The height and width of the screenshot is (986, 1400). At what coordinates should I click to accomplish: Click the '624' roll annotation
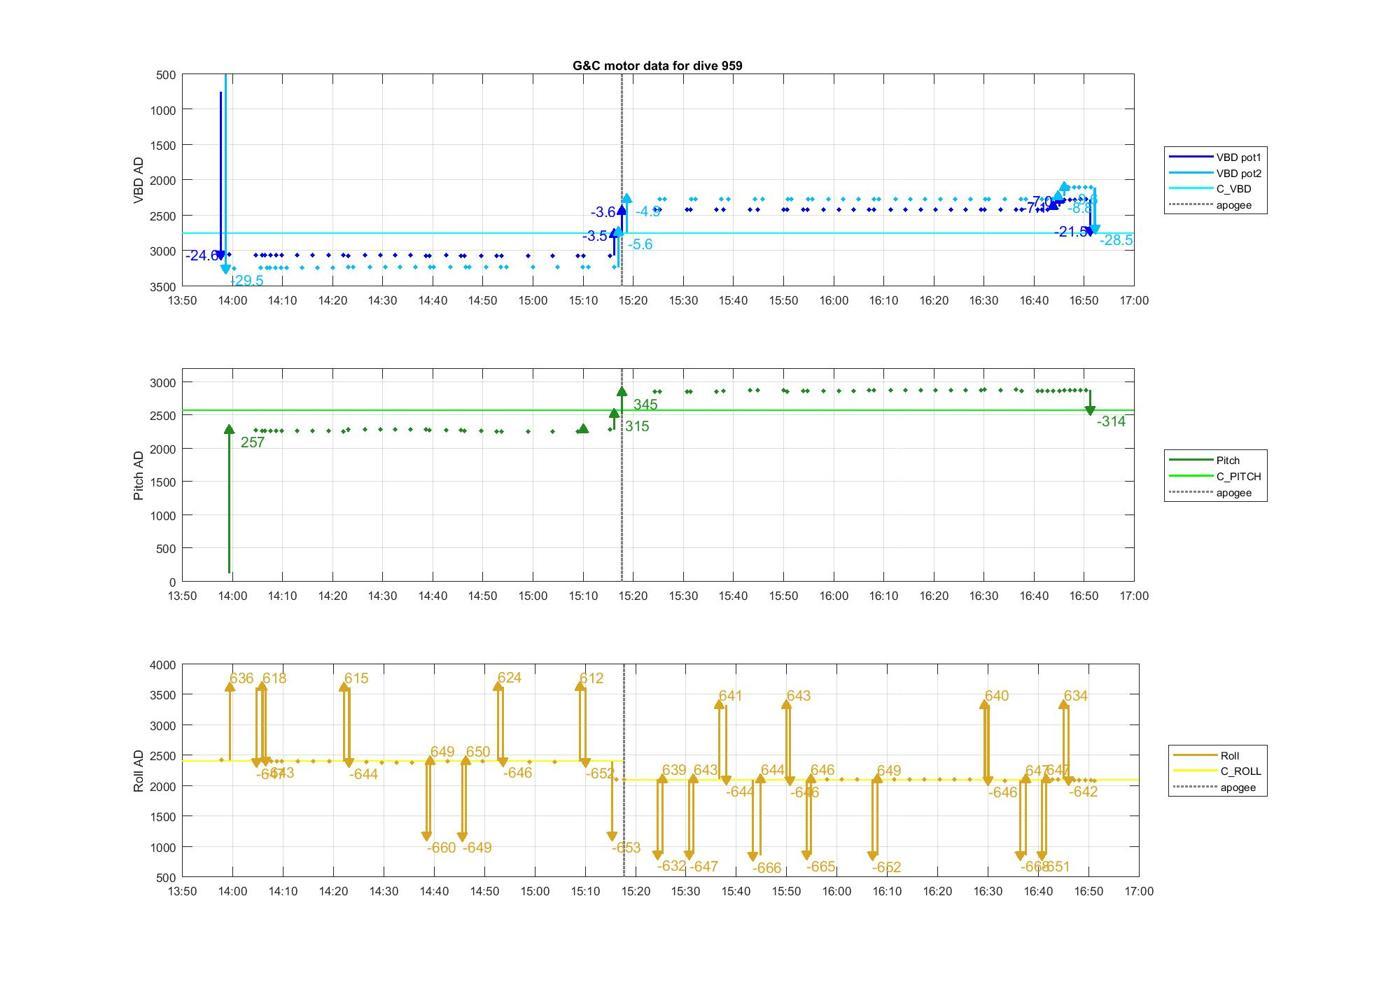click(509, 678)
